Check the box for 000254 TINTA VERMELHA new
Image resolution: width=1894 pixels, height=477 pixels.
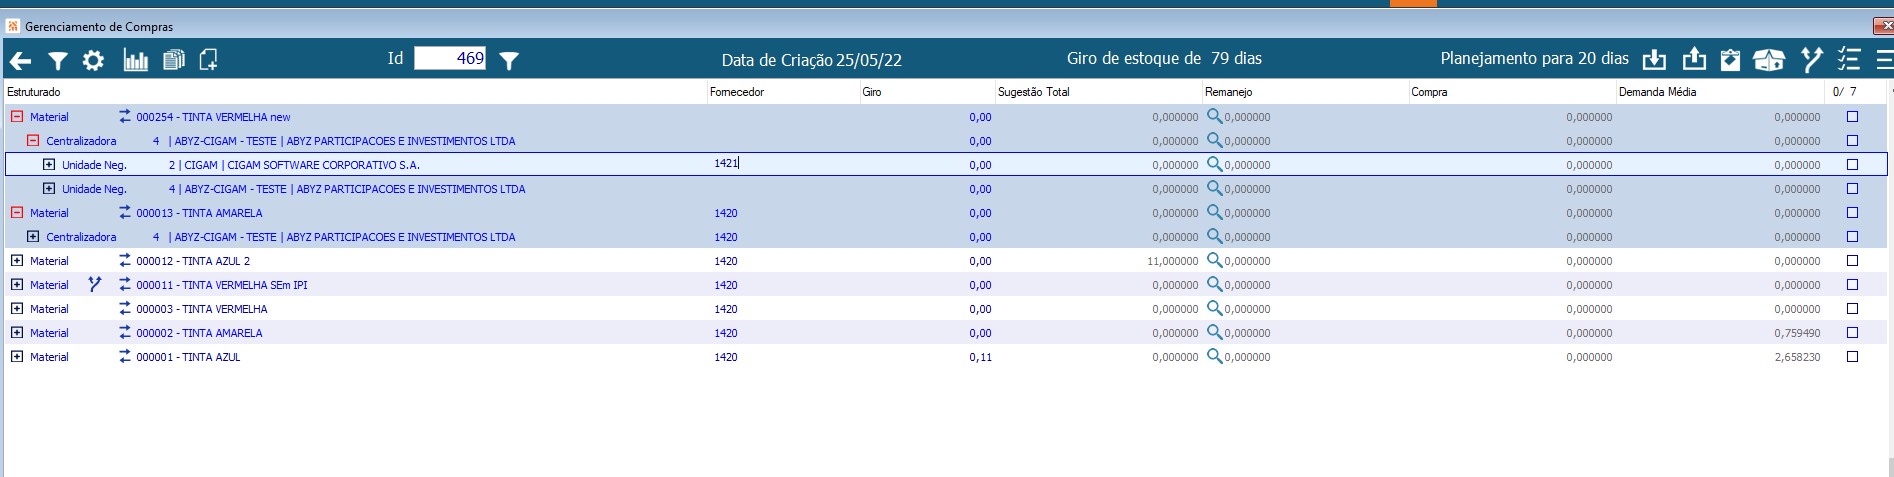(x=1852, y=117)
